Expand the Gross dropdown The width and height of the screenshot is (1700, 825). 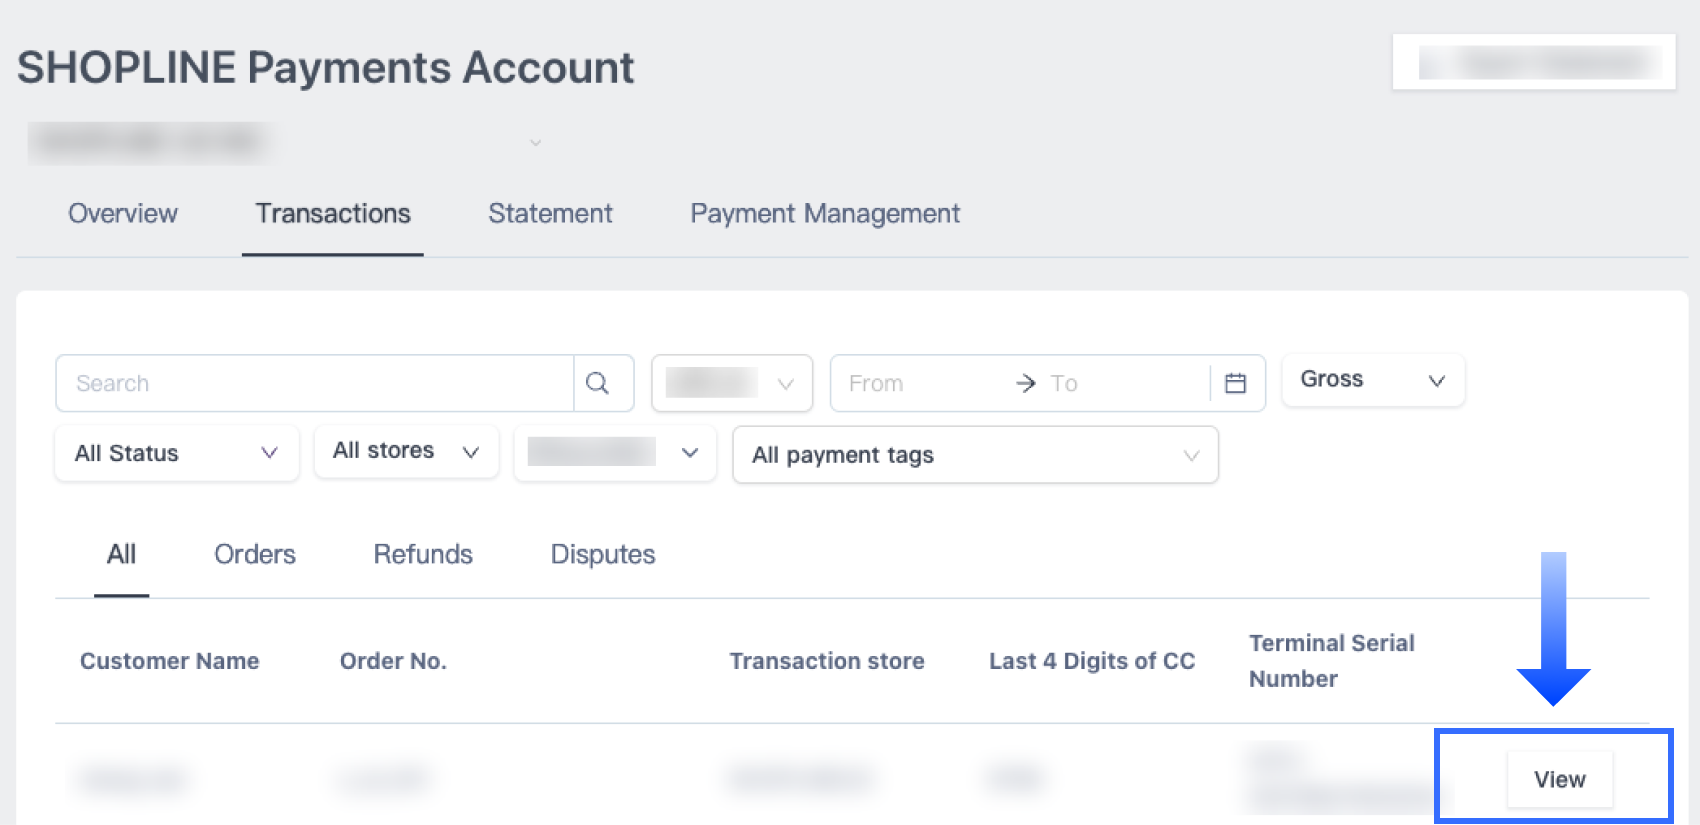1372,380
